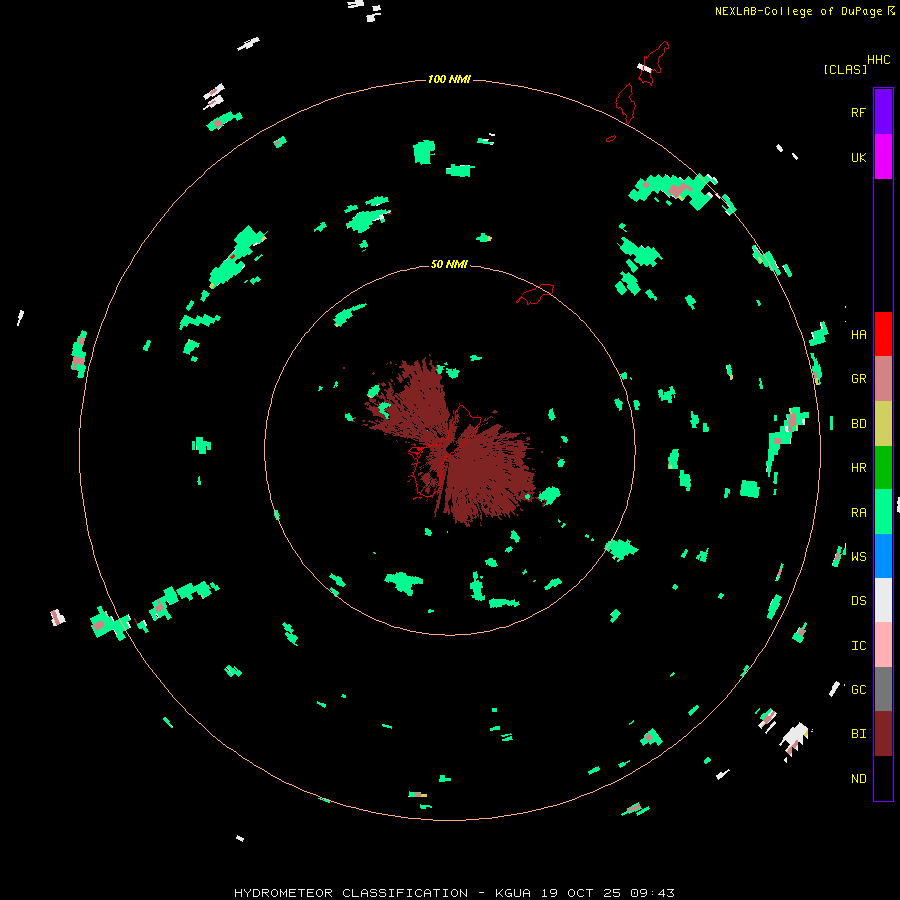The height and width of the screenshot is (900, 900).
Task: Click the RF purple legend swatch
Action: 883,112
